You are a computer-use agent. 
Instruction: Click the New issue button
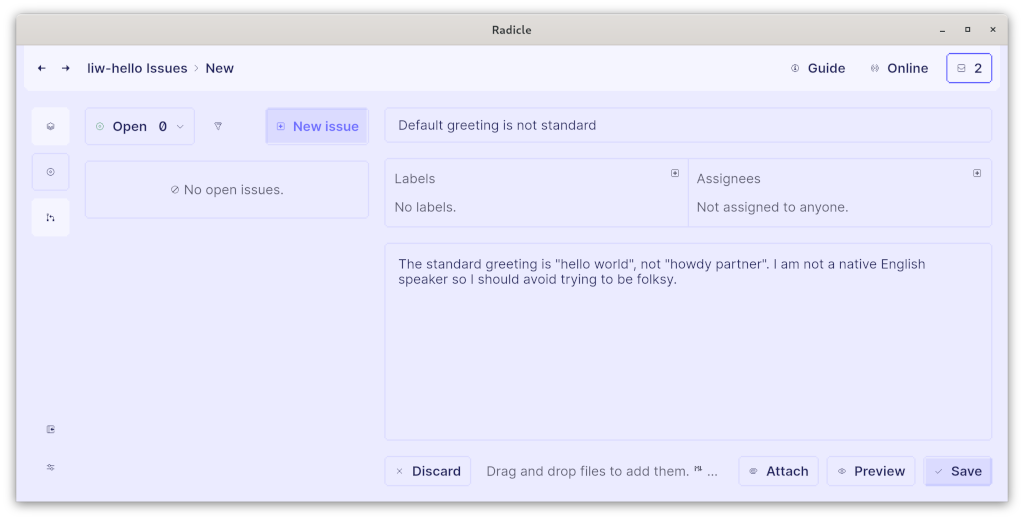pyautogui.click(x=317, y=126)
